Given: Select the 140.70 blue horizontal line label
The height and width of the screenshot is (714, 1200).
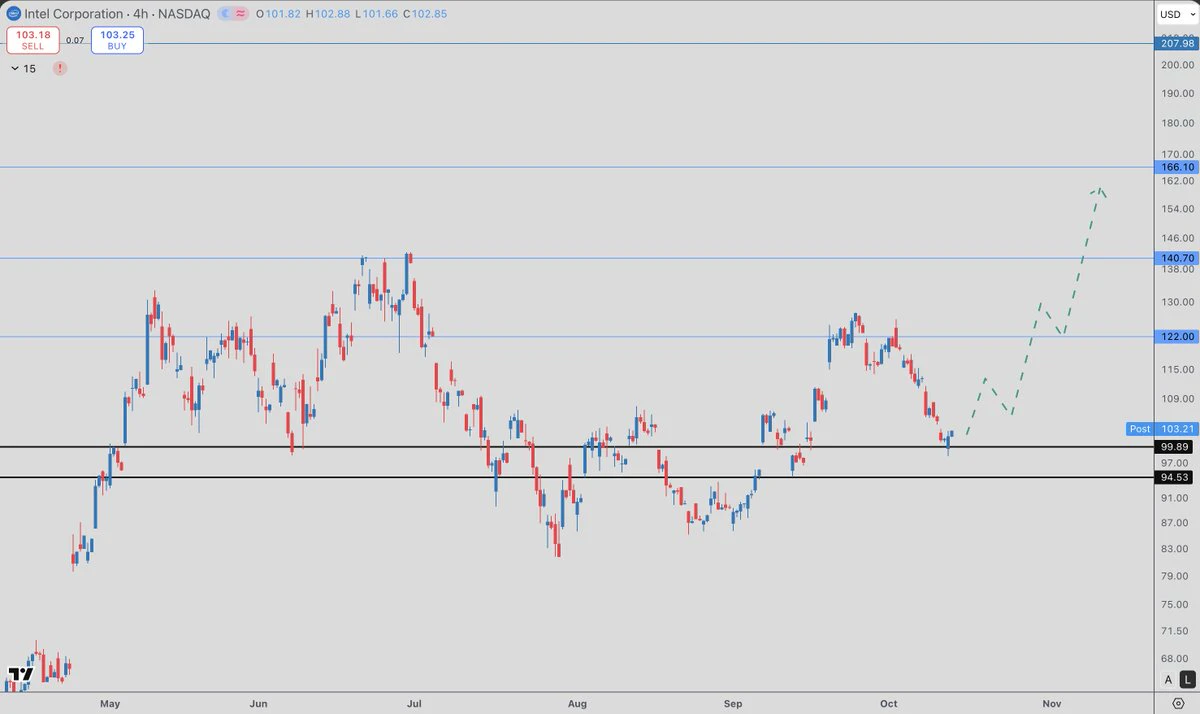Looking at the screenshot, I should 1174,258.
